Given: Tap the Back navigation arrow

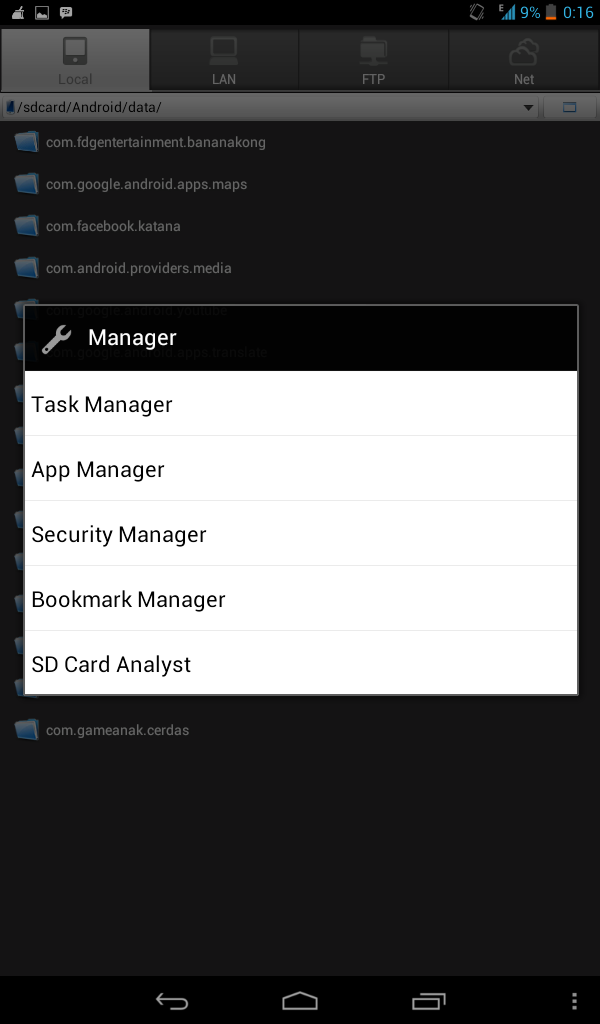Looking at the screenshot, I should click(x=171, y=1000).
